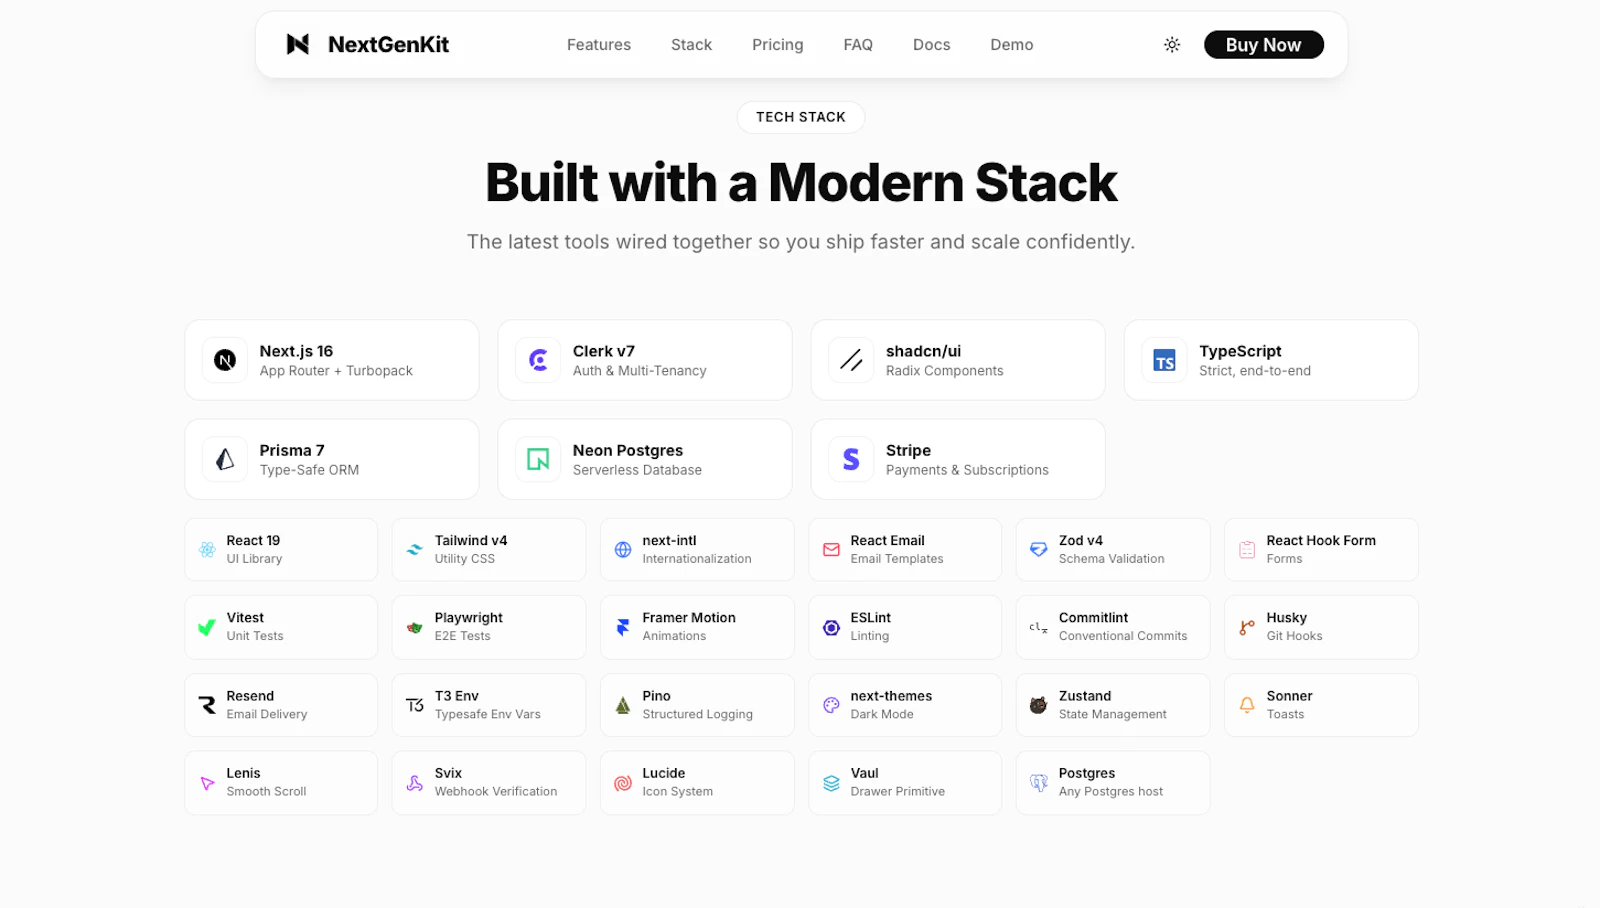This screenshot has width=1600, height=908.
Task: Click the 'Conventional Commits' text
Action: tap(1123, 636)
